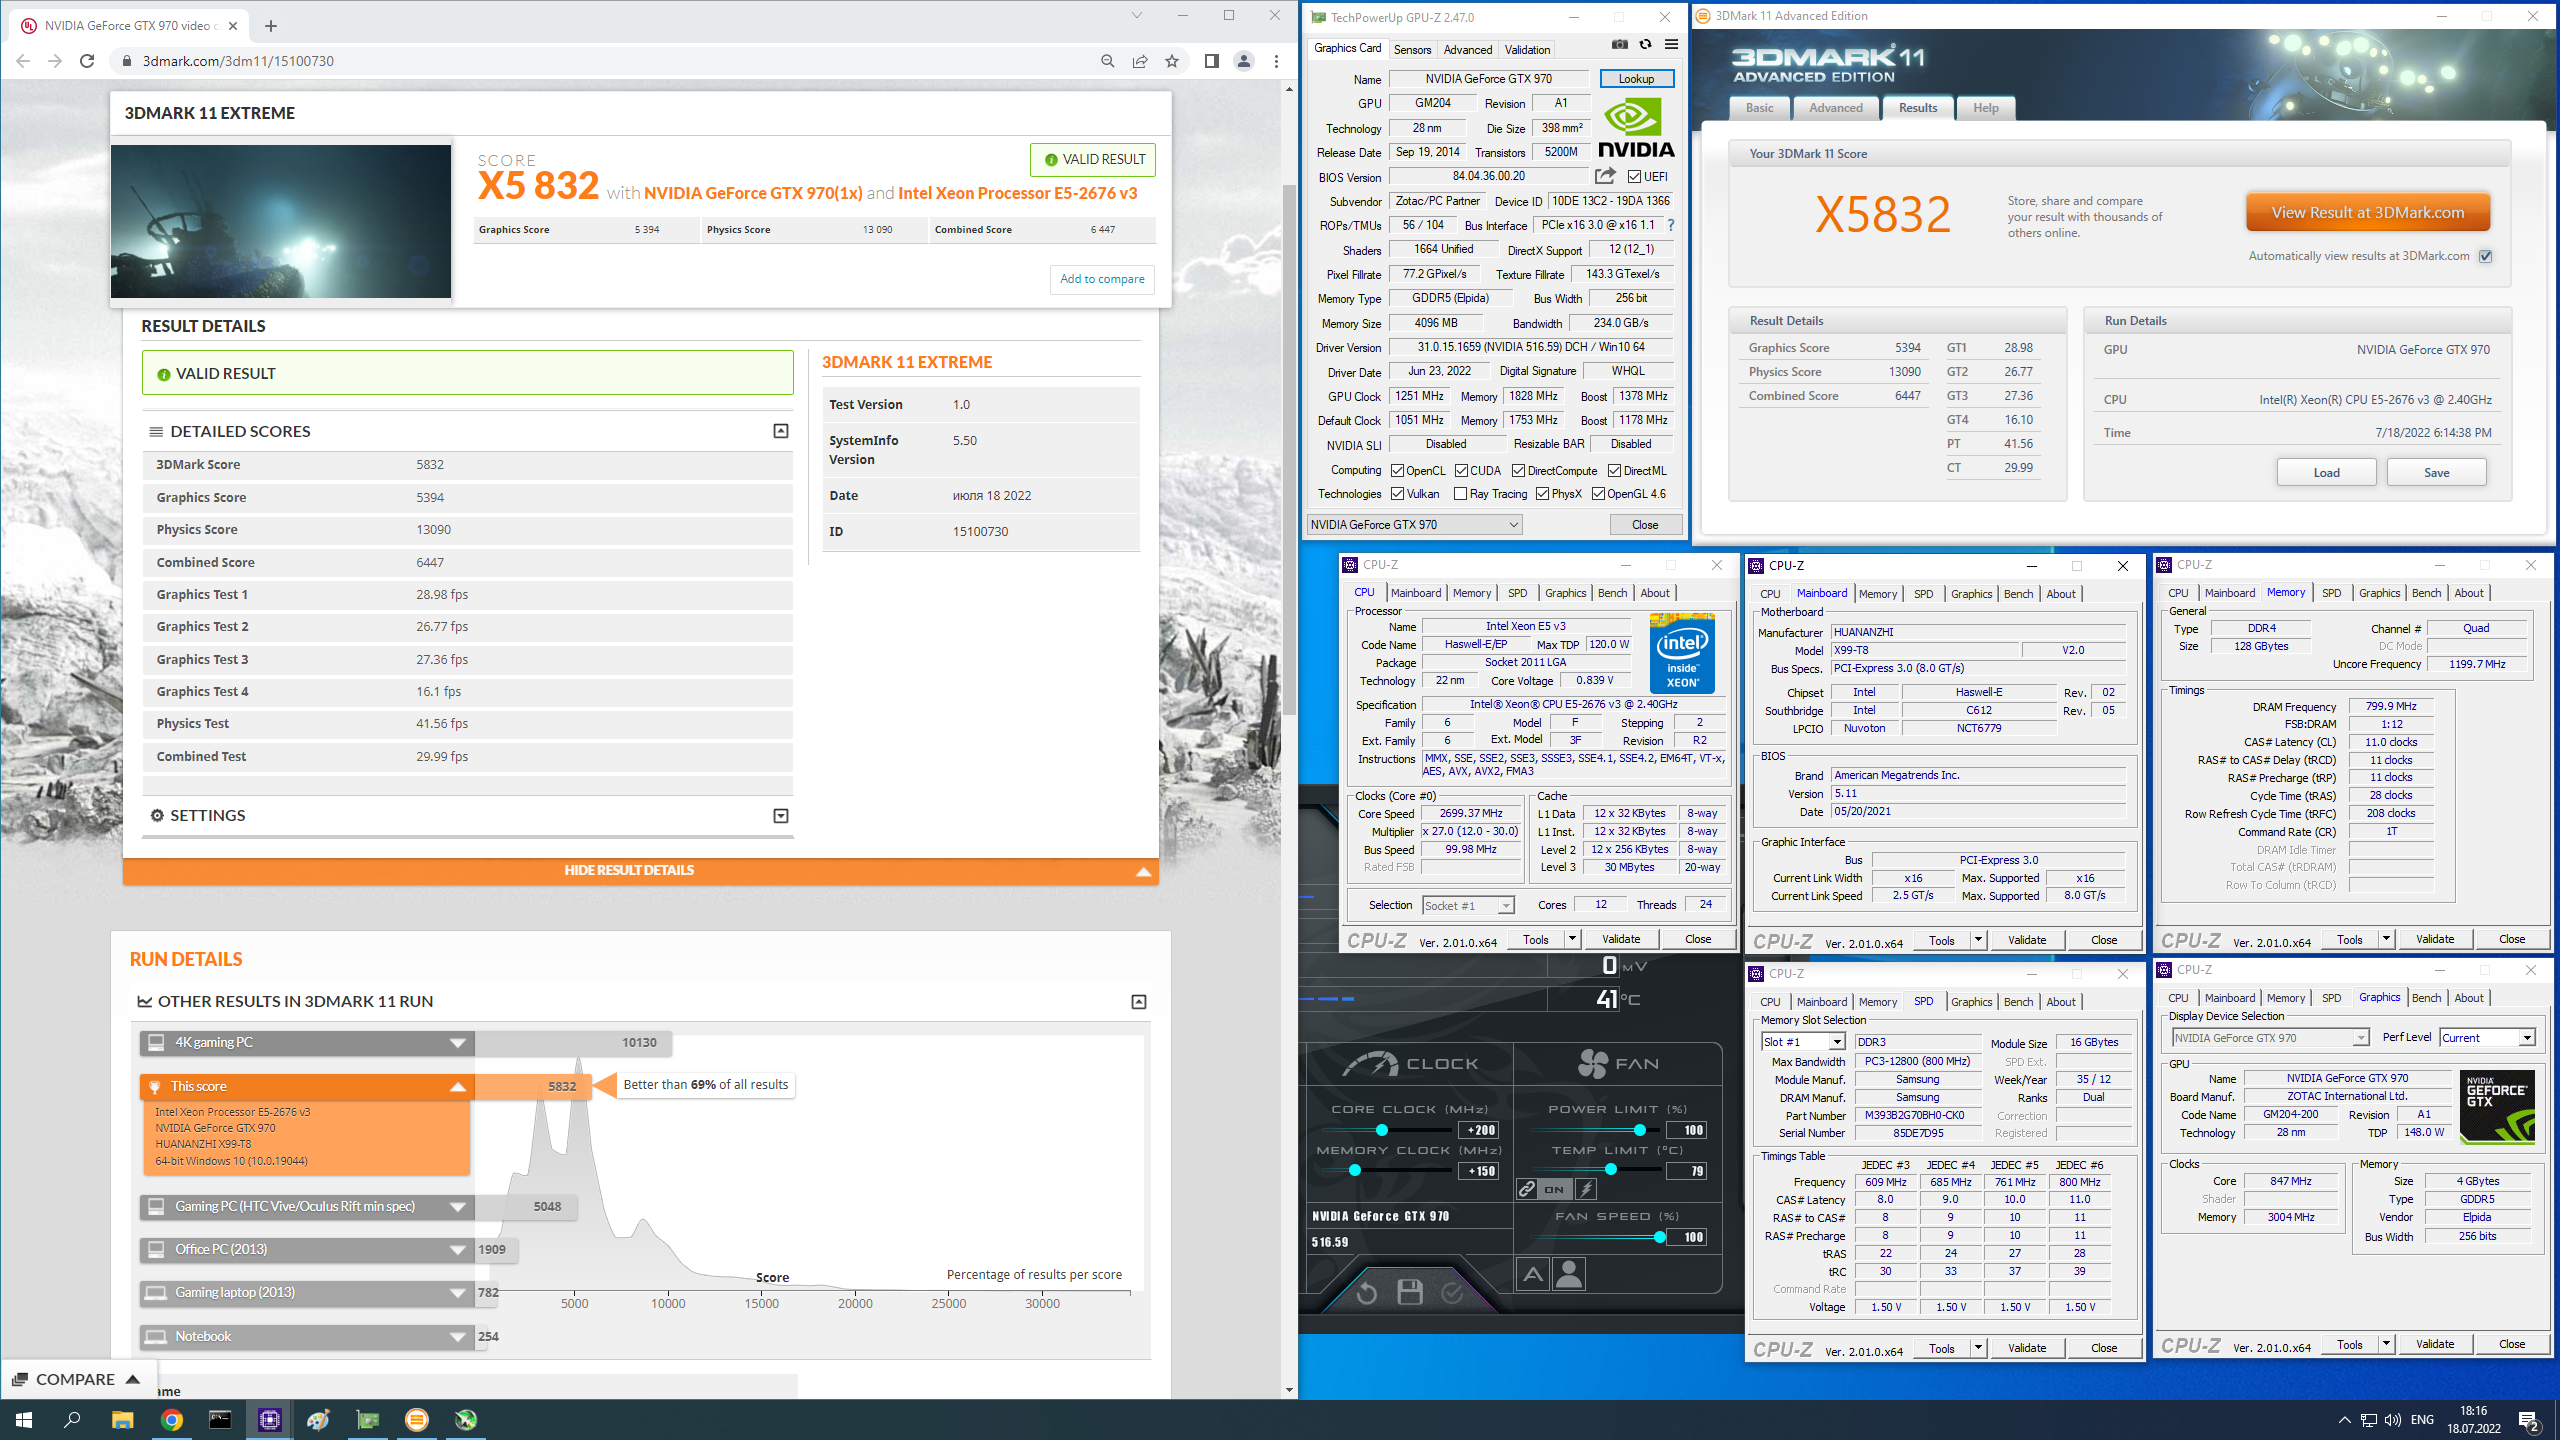Viewport: 2560px width, 1440px height.
Task: Click the CPU-Z icon on the taskbar
Action: pyautogui.click(x=269, y=1419)
